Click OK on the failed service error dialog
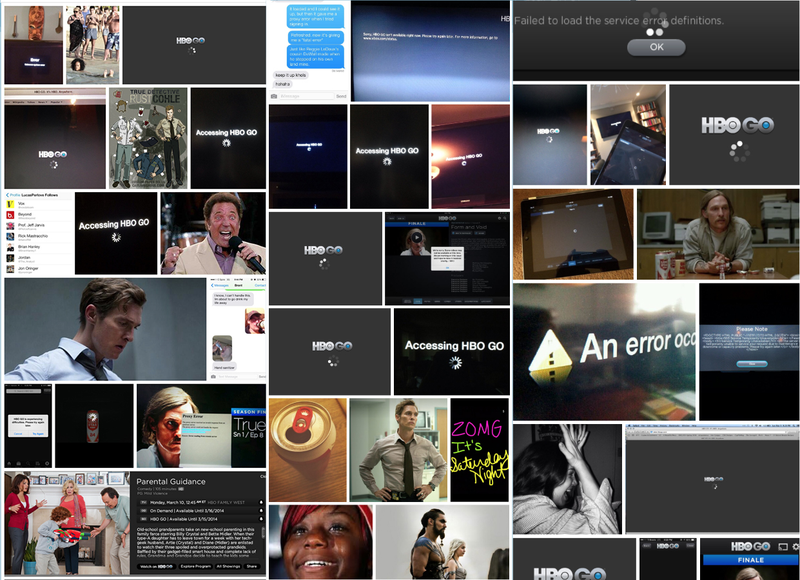800x580 pixels. 656,47
